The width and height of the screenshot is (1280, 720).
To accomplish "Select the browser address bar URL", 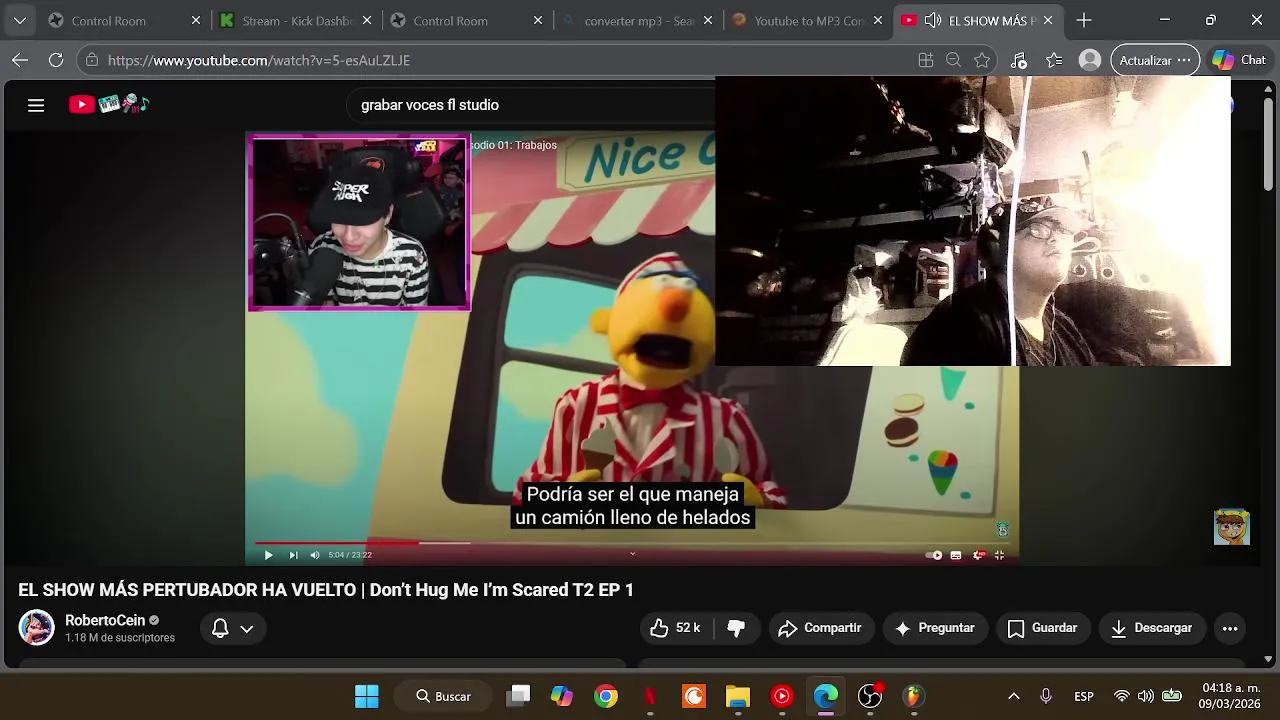I will (x=259, y=60).
